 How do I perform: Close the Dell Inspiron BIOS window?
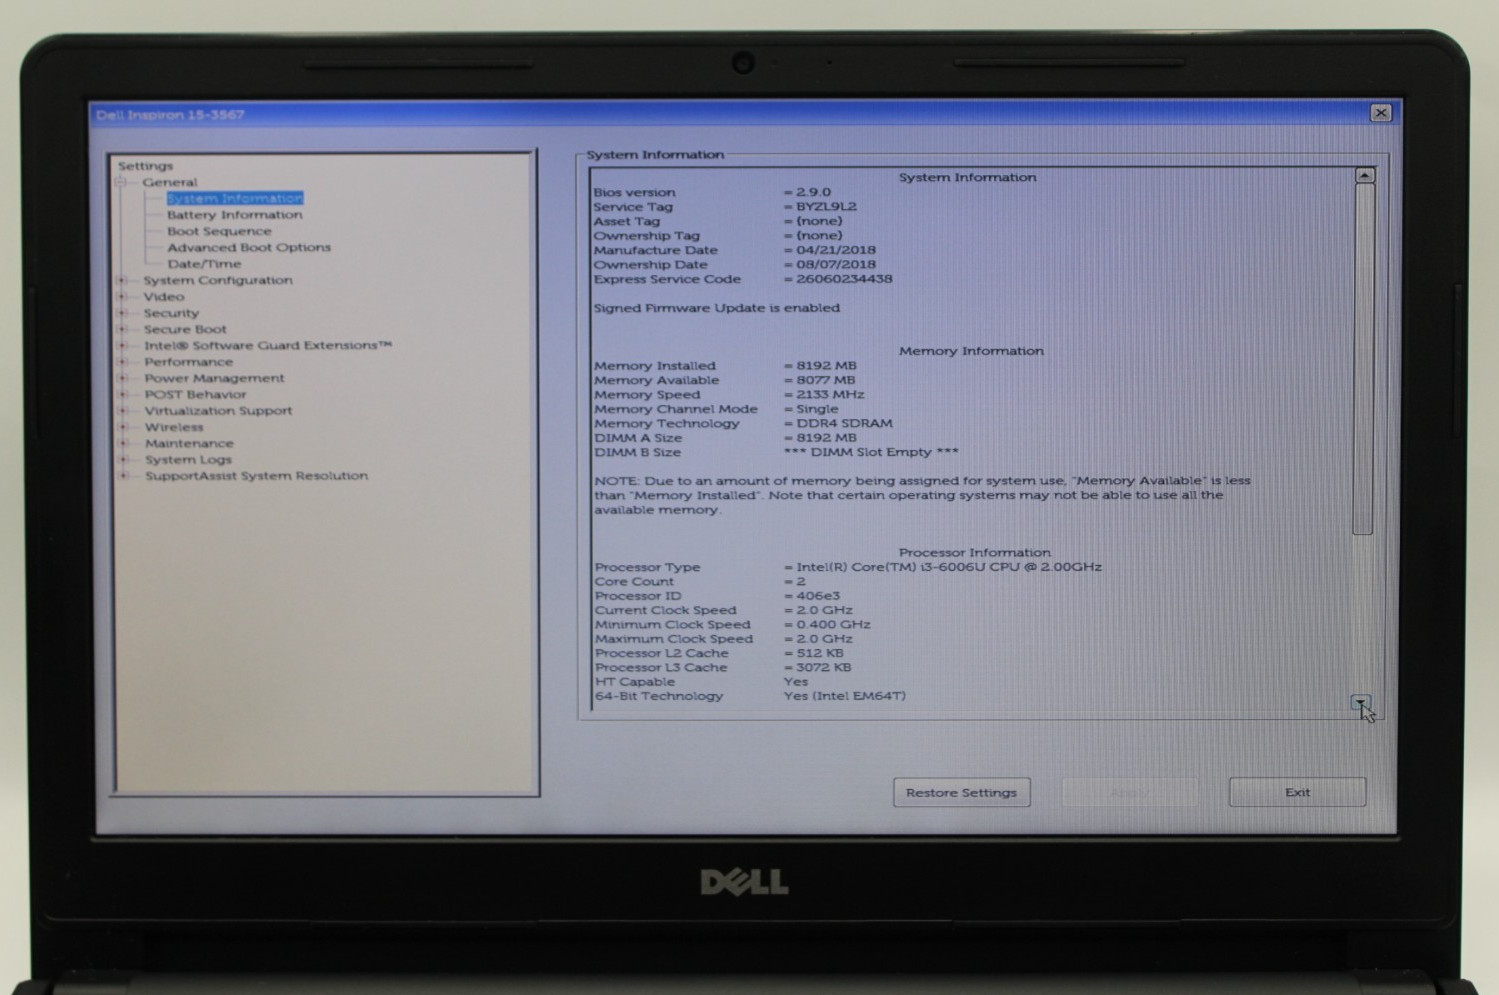(1381, 113)
